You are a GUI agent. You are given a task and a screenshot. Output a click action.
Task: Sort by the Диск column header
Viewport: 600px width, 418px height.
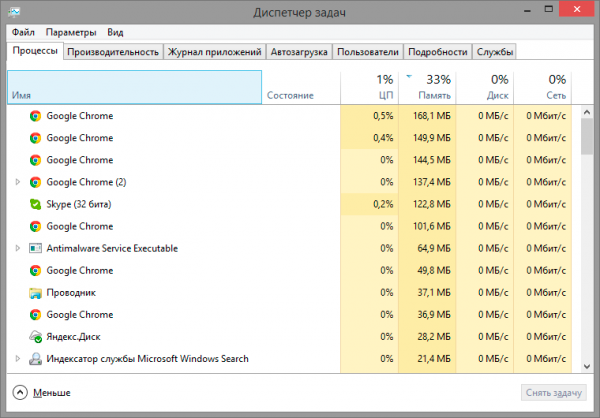[x=484, y=87]
